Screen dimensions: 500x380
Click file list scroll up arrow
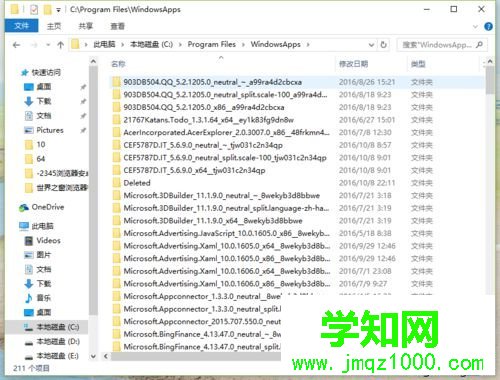point(490,62)
